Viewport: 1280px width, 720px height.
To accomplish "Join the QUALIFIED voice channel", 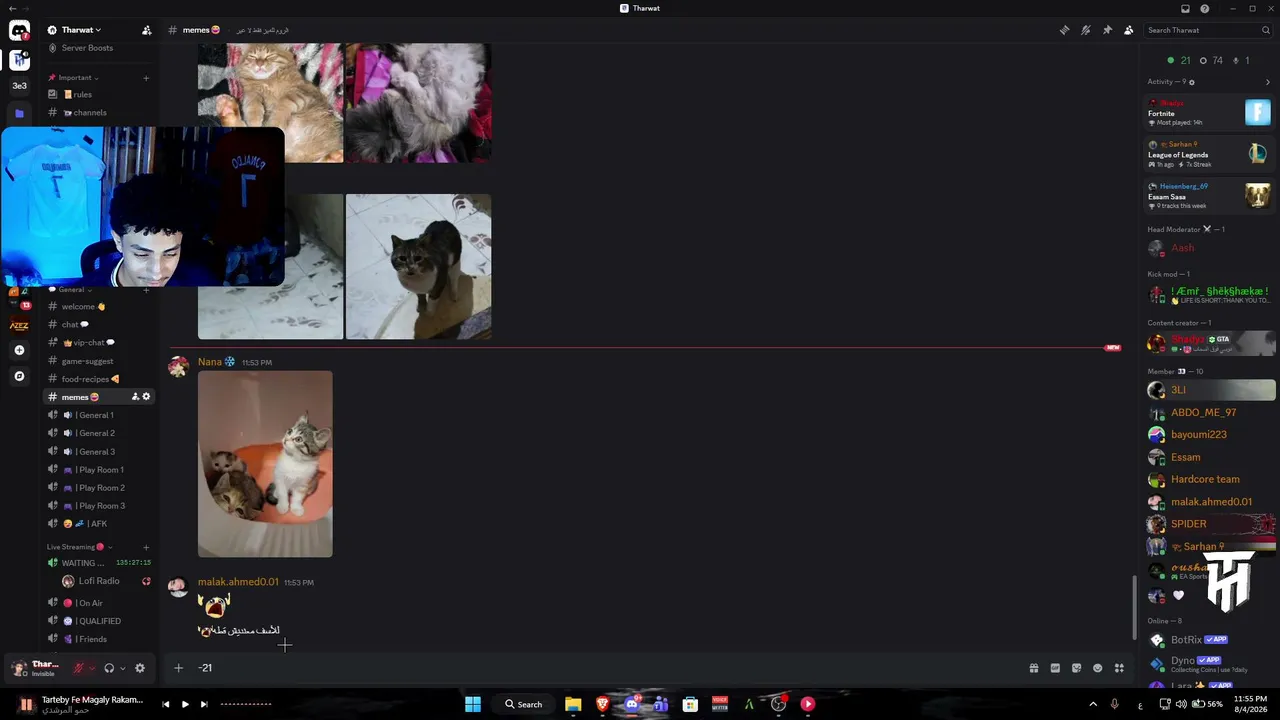I will [x=99, y=621].
